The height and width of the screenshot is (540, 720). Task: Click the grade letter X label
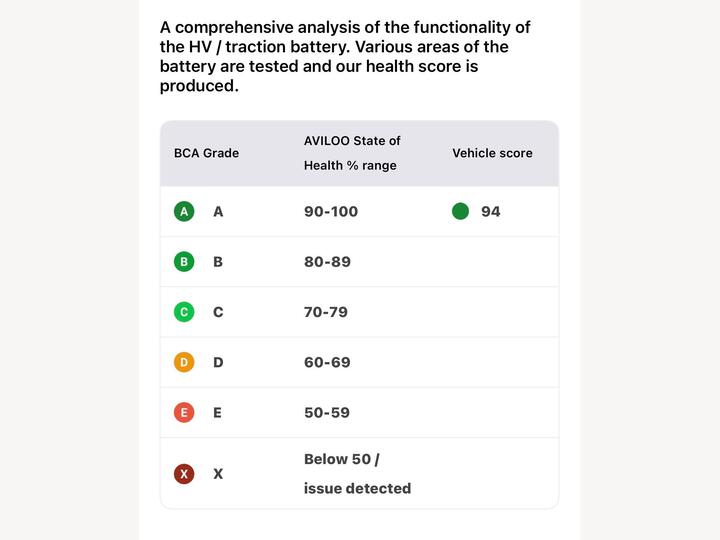coord(218,474)
